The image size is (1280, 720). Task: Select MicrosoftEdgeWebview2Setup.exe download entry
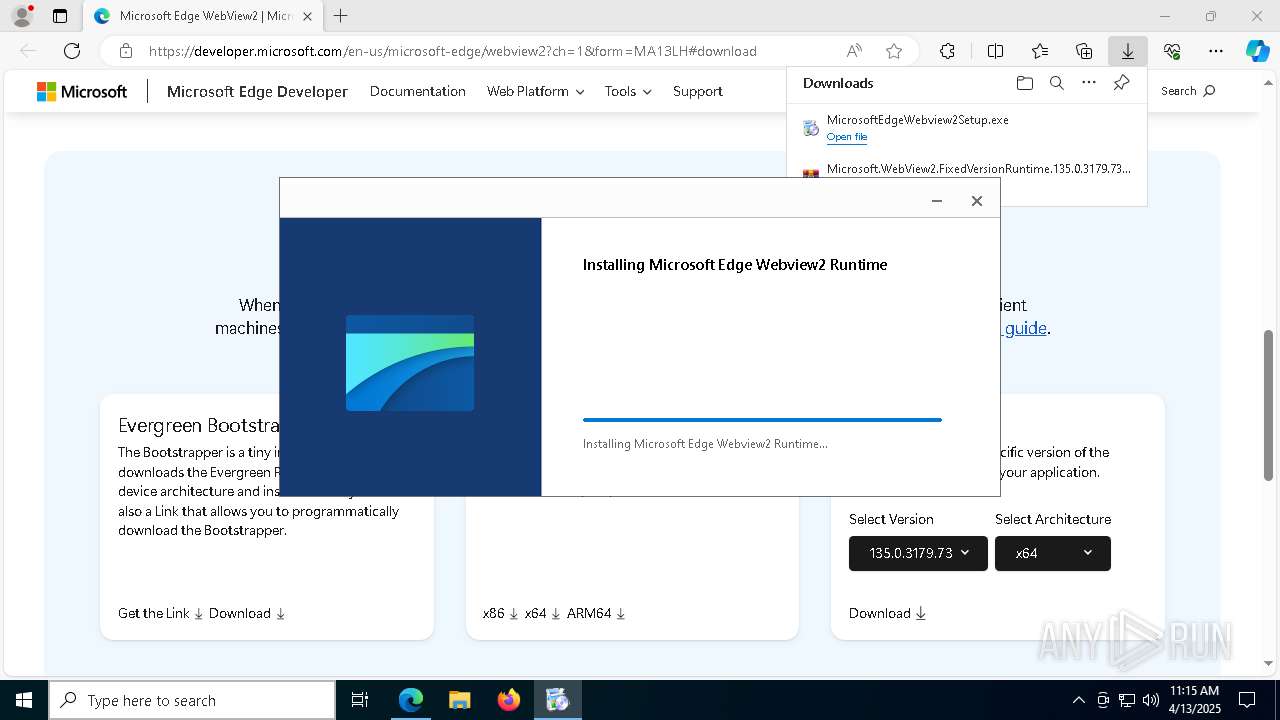pos(967,128)
